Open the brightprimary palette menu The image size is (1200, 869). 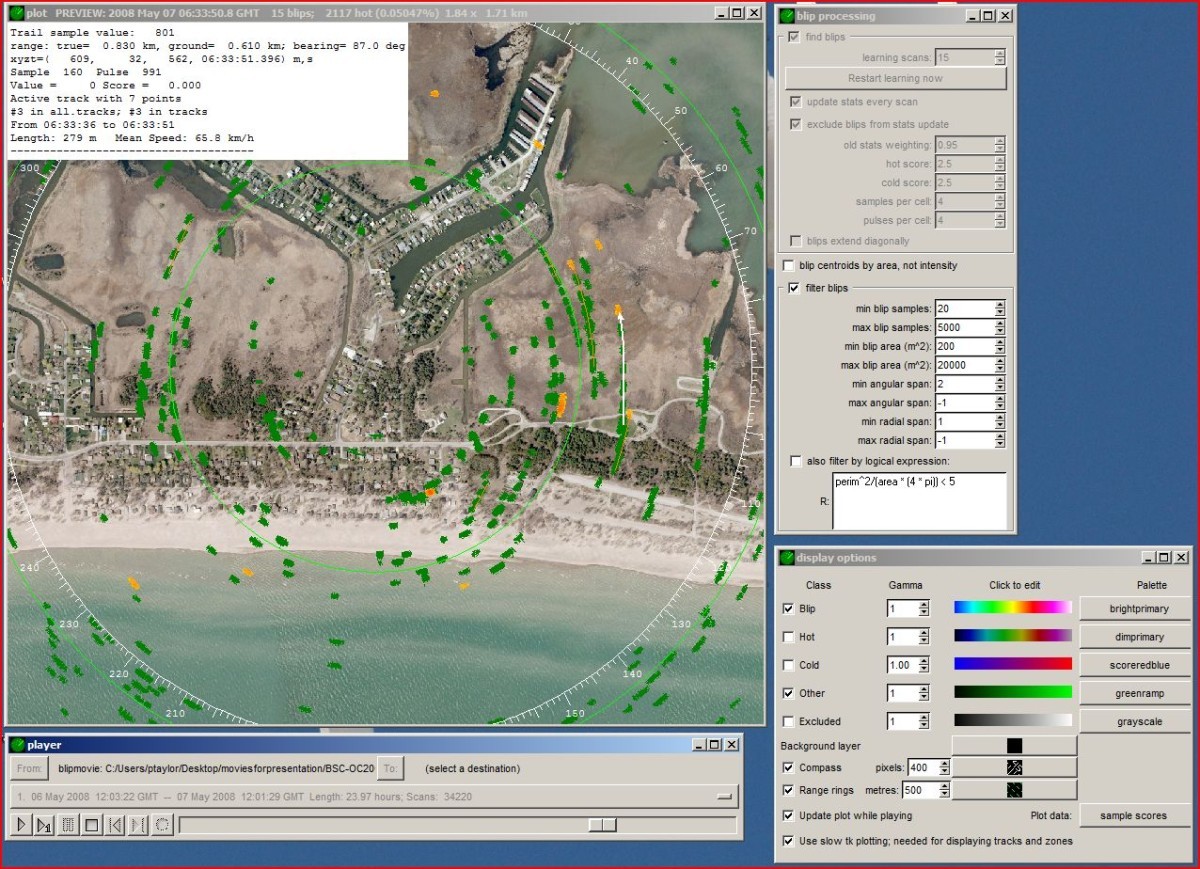[x=1137, y=609]
